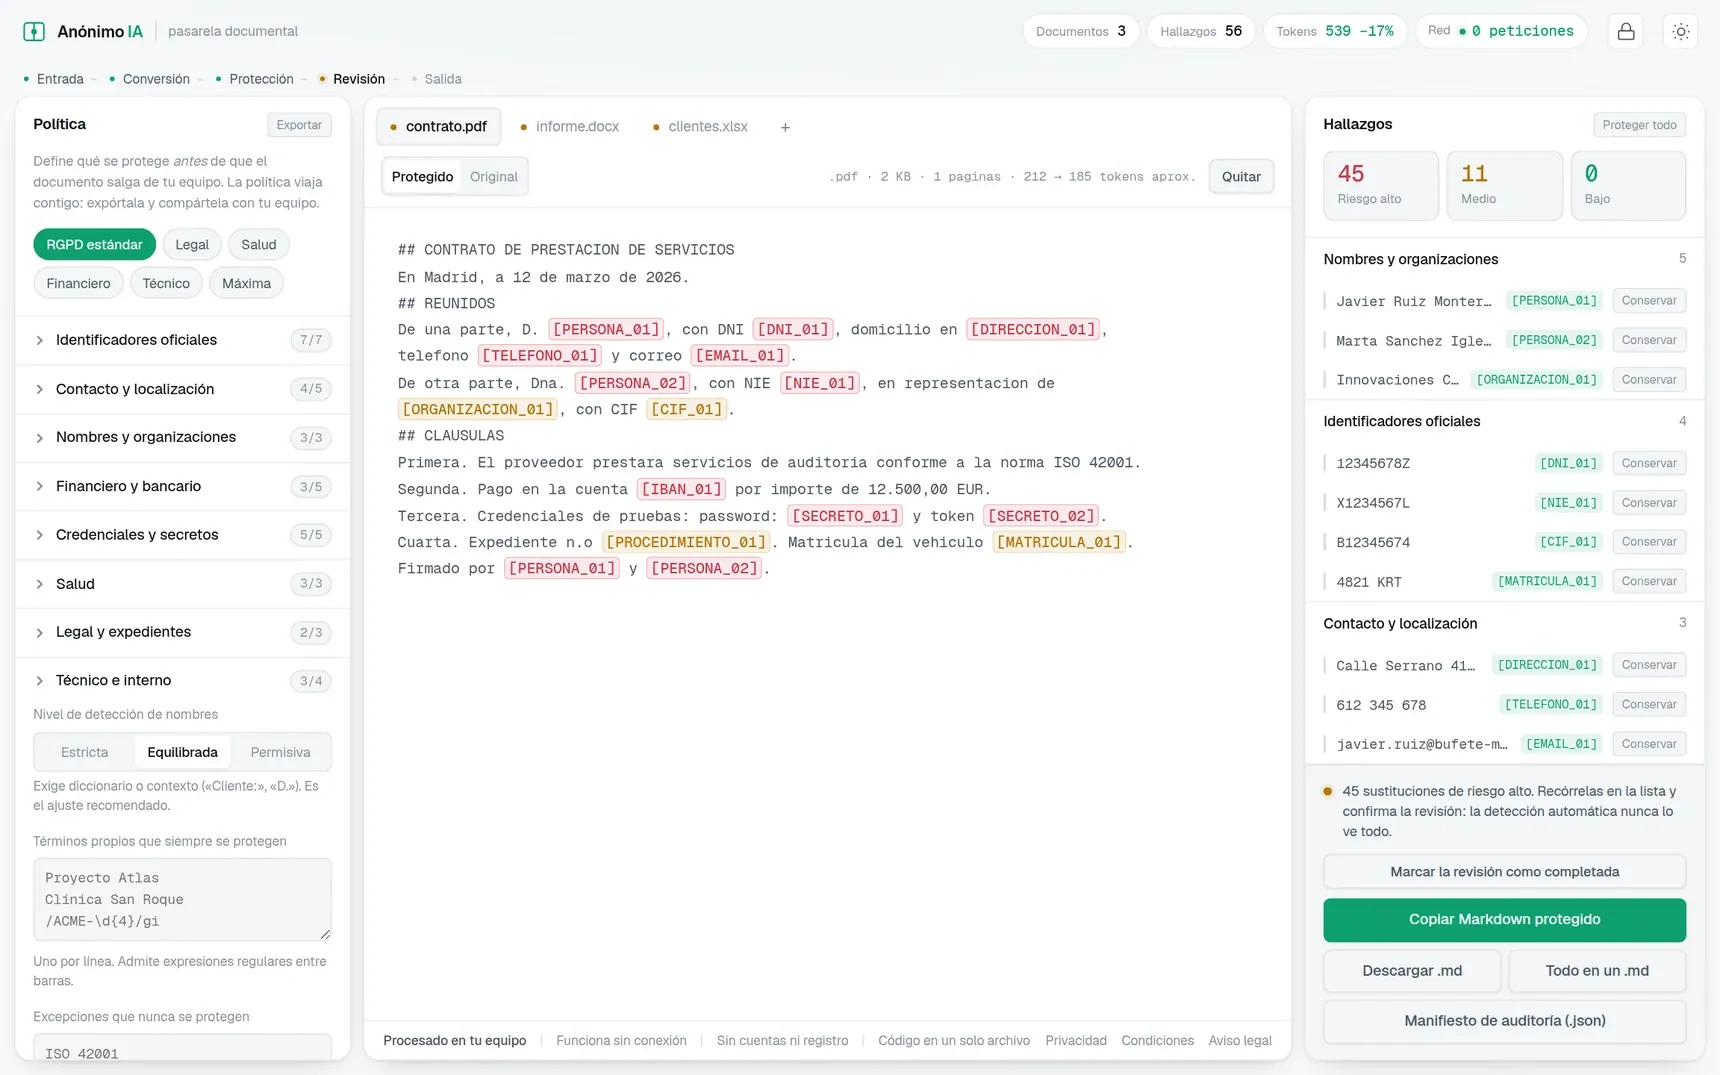Click the Bajo 0 risk card
This screenshot has height=1075, width=1720.
[x=1628, y=186]
